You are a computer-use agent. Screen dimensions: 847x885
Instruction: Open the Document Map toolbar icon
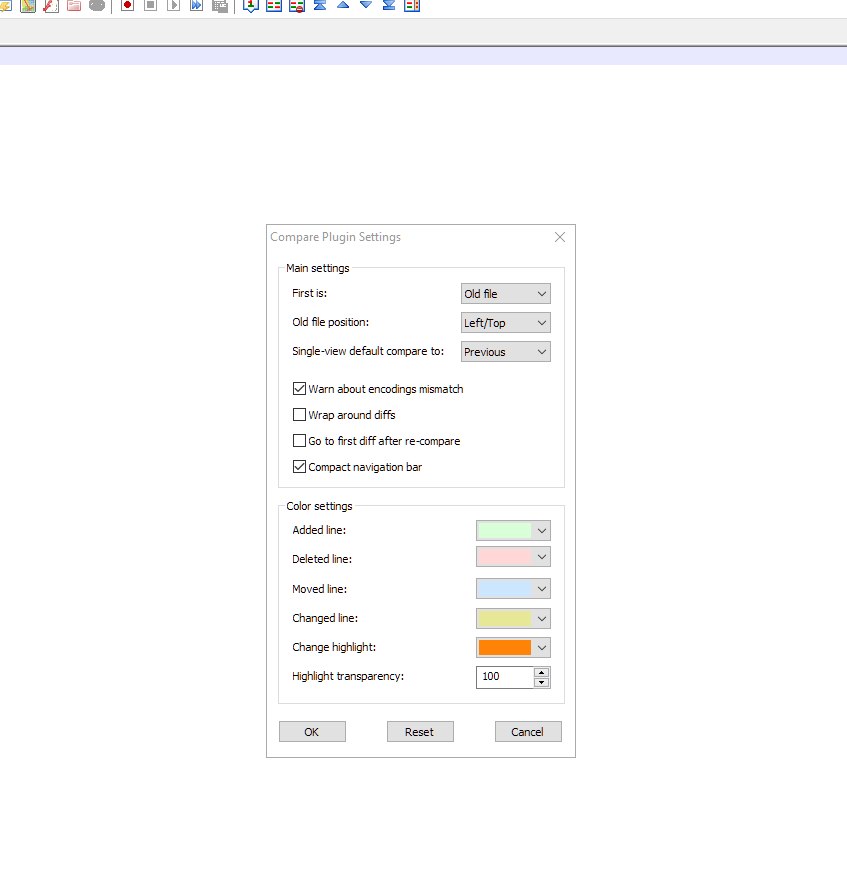(x=28, y=6)
